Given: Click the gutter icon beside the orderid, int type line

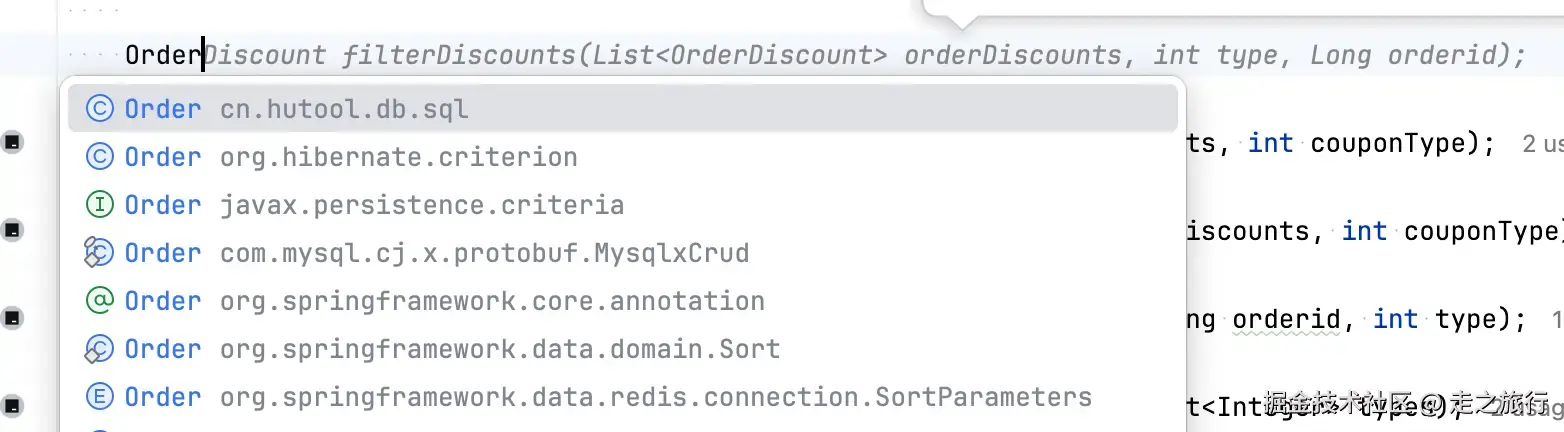Looking at the screenshot, I should coord(12,319).
